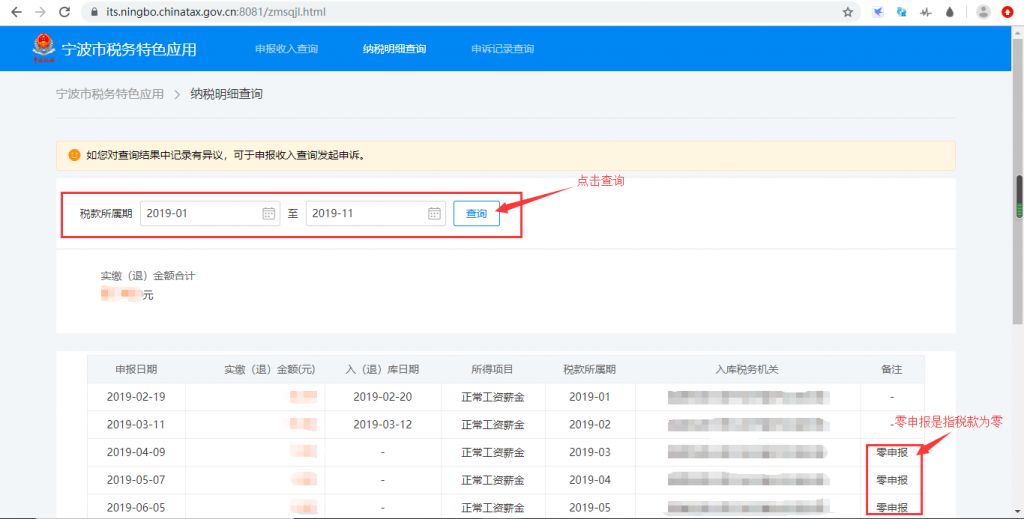
Task: Click the 入库税务机关 column header
Action: (747, 370)
